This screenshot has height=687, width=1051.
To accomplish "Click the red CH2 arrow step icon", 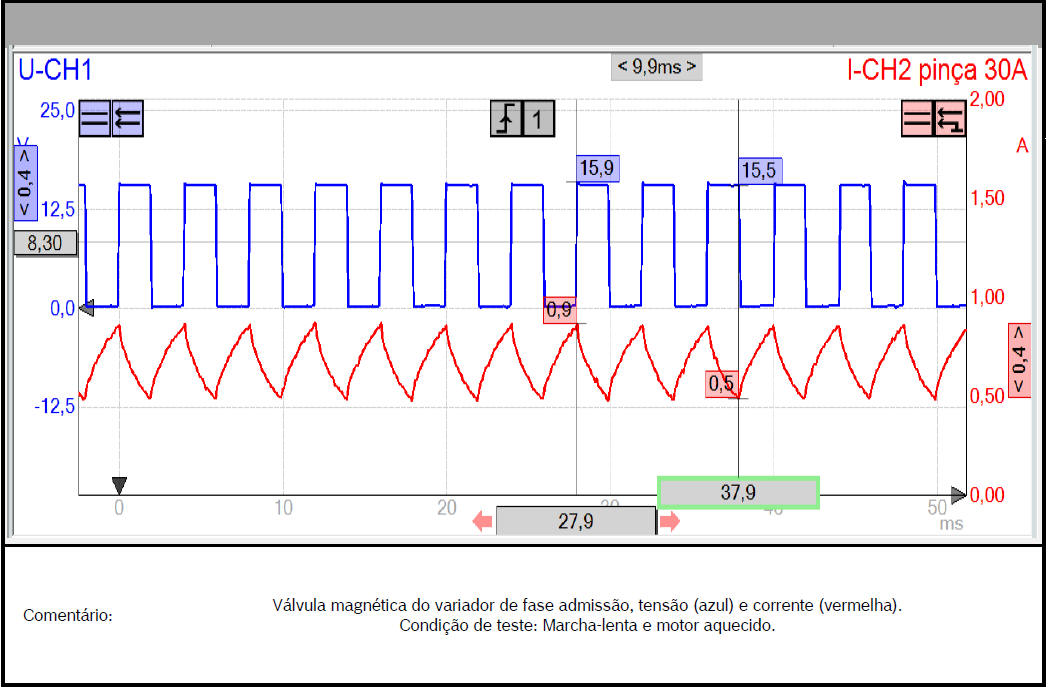I will pos(949,119).
